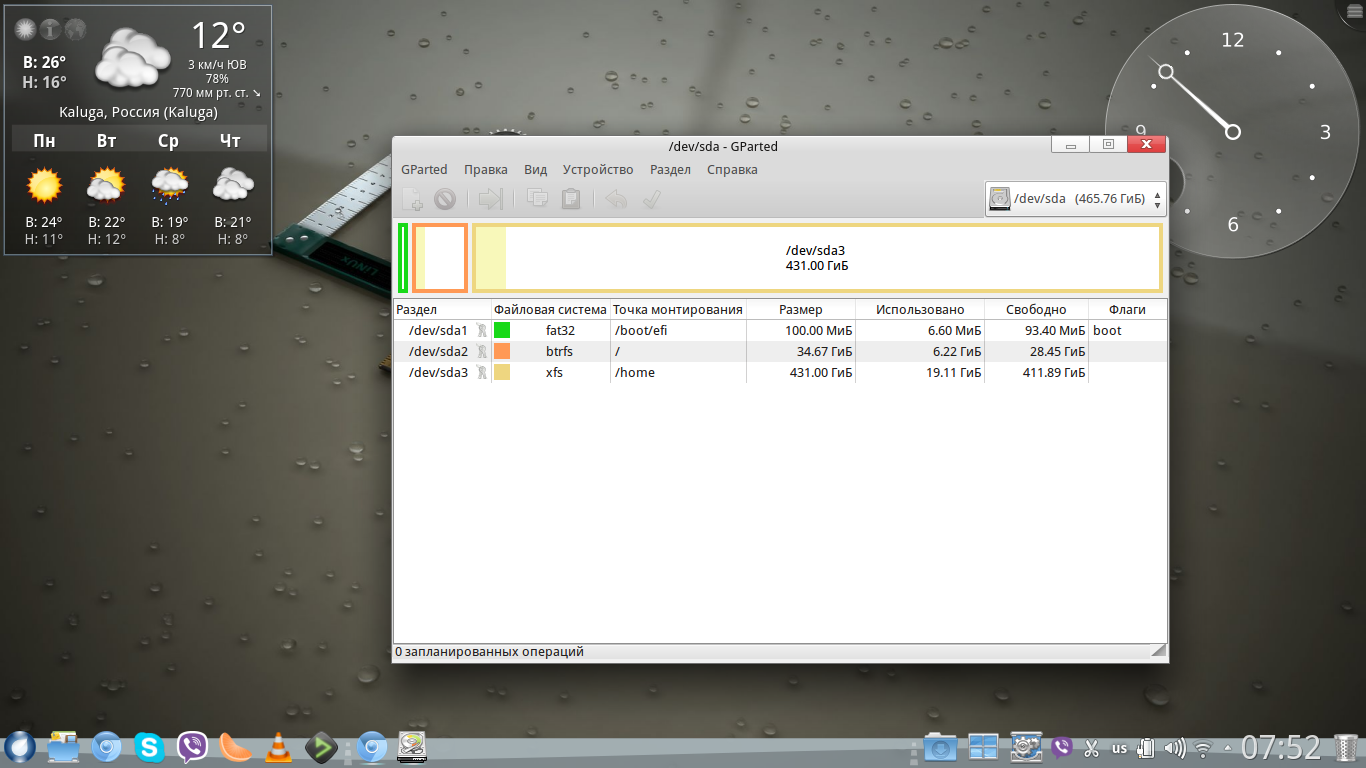Select the /dev/sda1 partition row
The image size is (1366, 768).
[780, 330]
